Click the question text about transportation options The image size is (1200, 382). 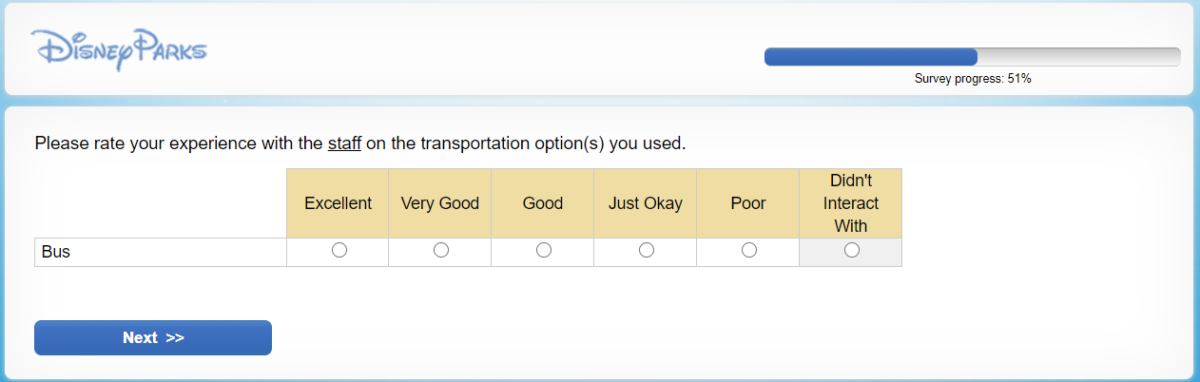click(360, 143)
